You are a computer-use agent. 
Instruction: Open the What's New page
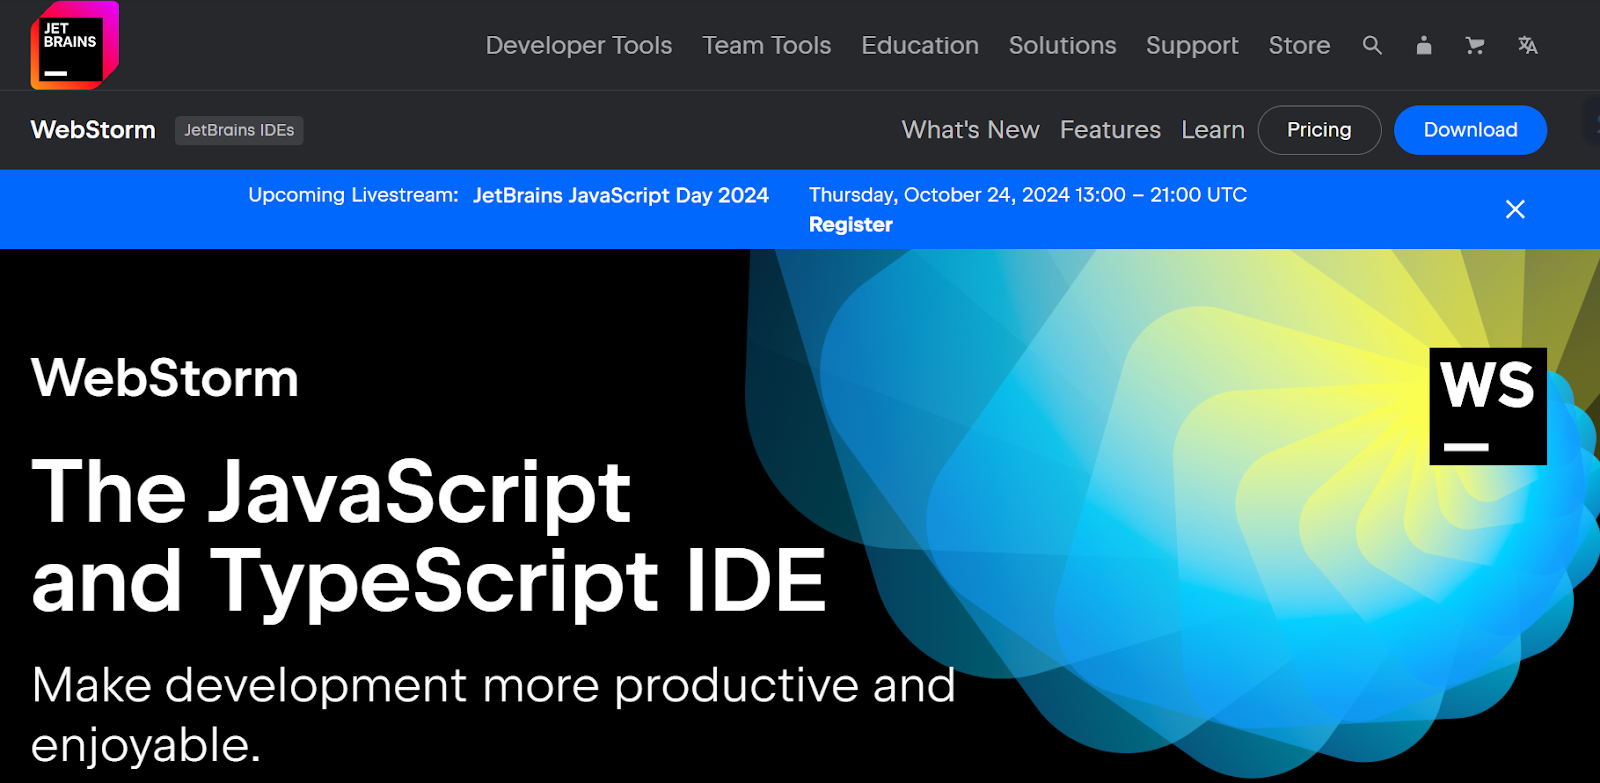pos(970,130)
